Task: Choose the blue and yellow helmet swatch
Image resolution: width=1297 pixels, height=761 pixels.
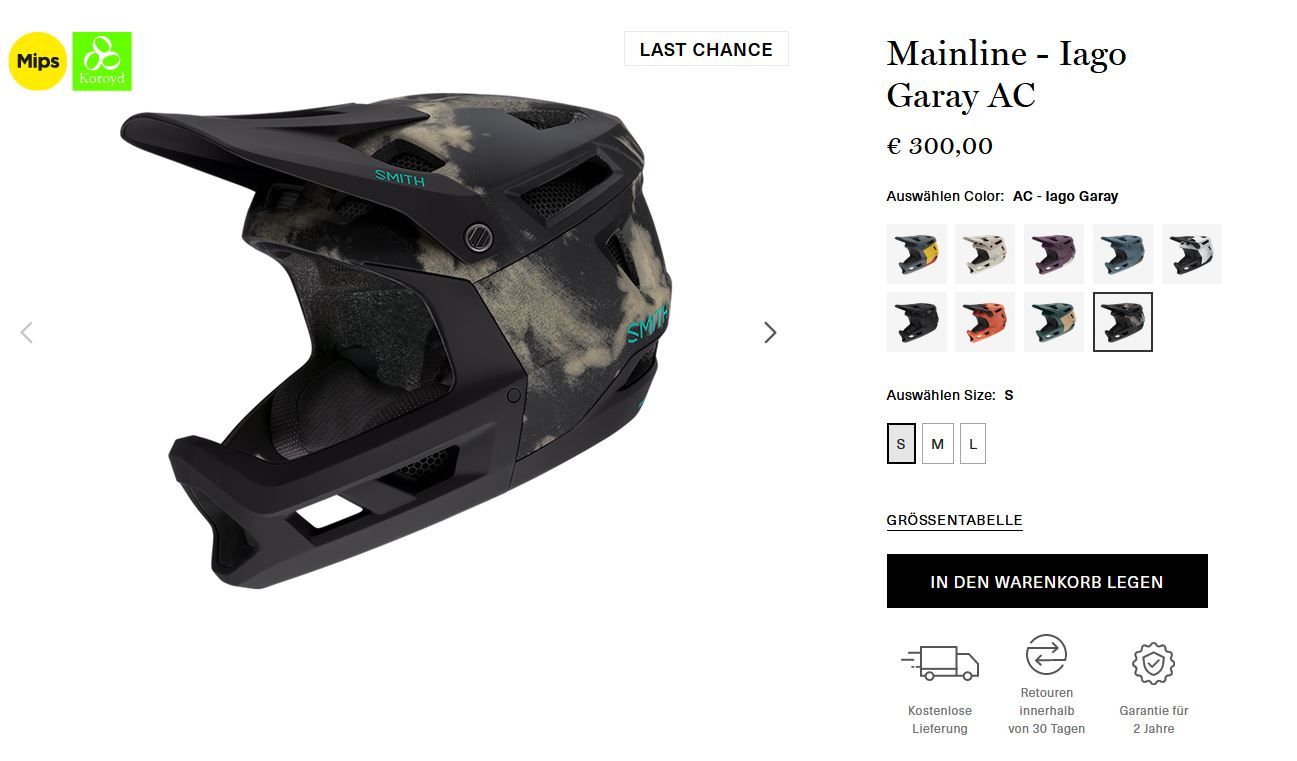Action: 917,254
